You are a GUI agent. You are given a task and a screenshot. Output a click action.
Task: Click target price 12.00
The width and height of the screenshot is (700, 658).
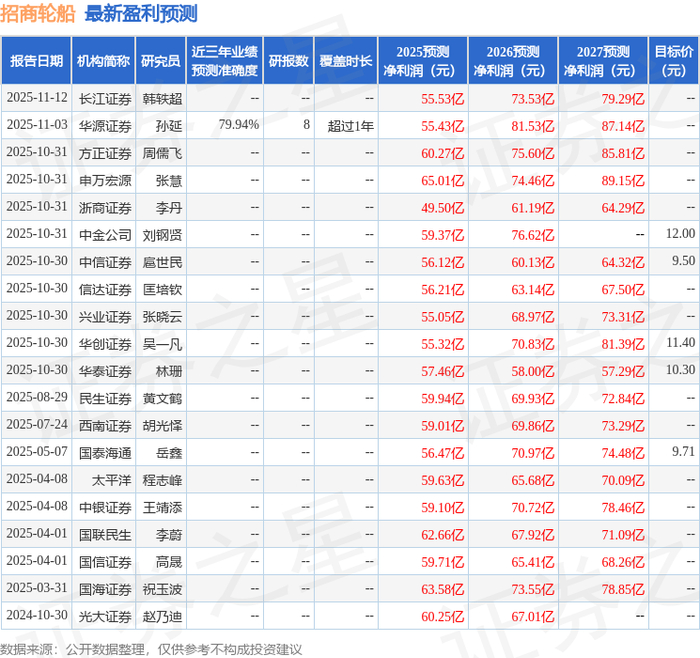coord(680,233)
